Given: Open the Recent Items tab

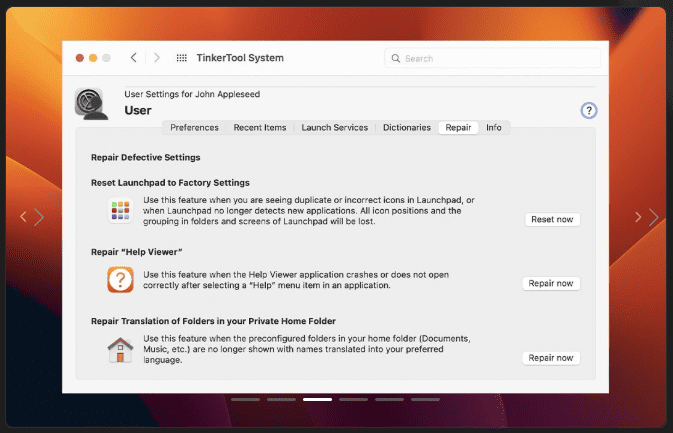Looking at the screenshot, I should 260,127.
